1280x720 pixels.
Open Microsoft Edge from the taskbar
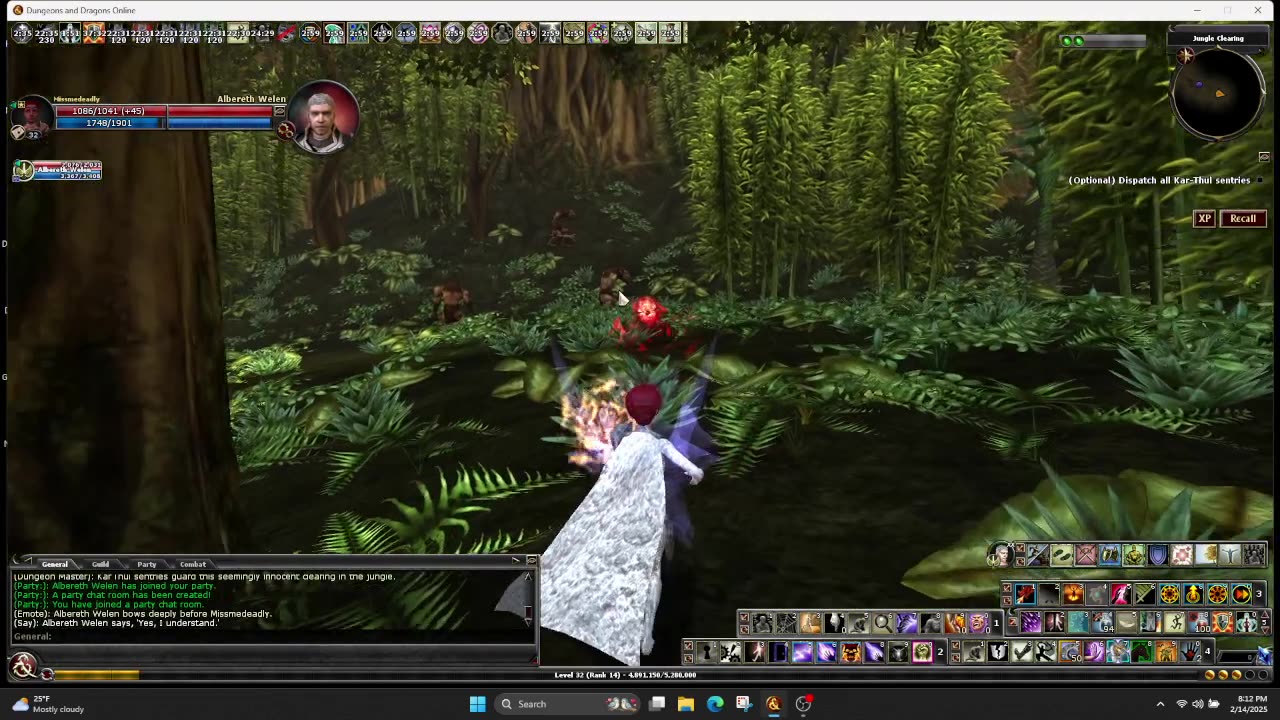pyautogui.click(x=714, y=704)
